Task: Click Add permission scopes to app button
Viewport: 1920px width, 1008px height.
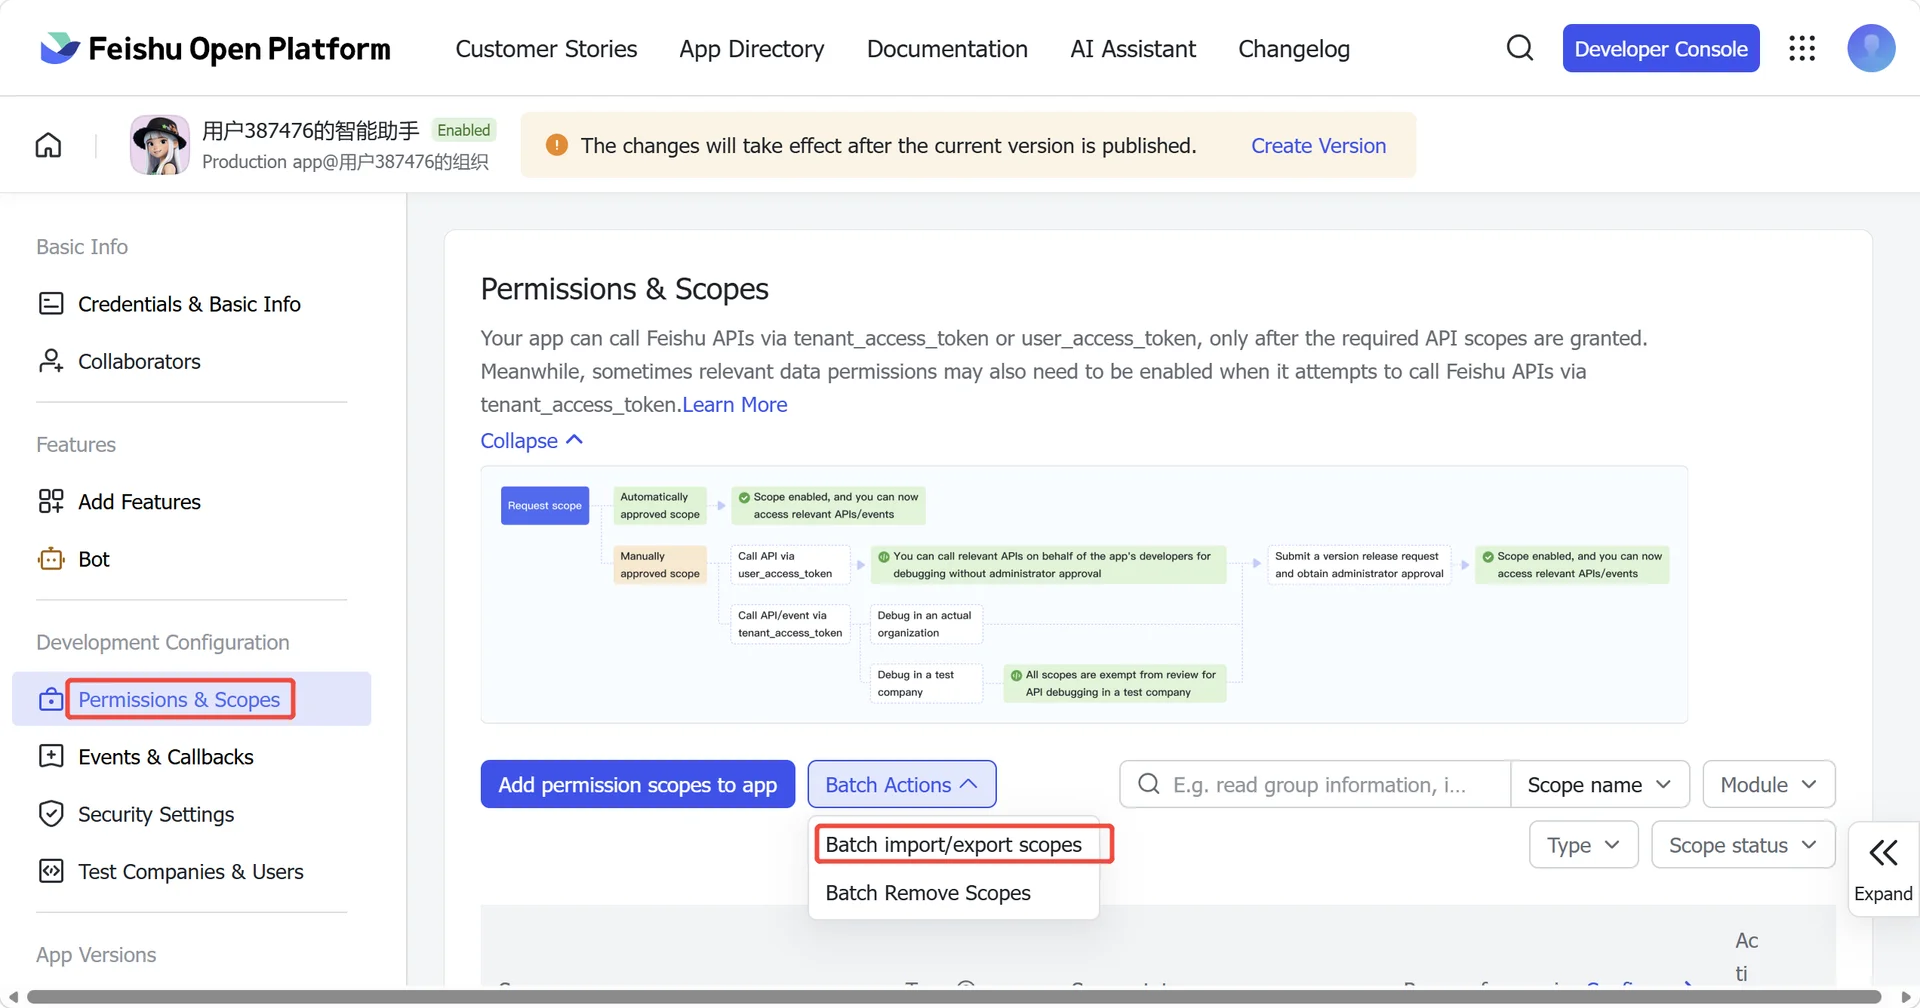Action: pos(638,785)
